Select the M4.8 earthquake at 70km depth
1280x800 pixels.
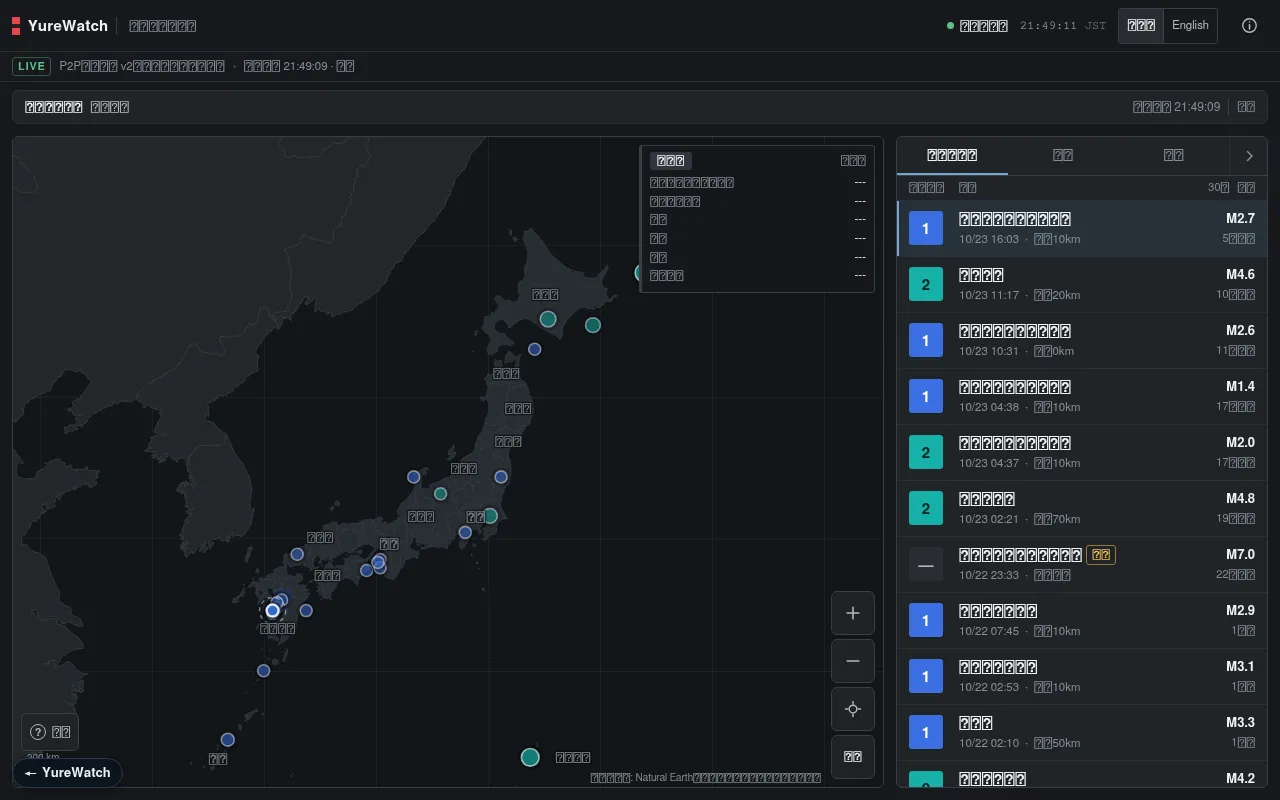1082,509
